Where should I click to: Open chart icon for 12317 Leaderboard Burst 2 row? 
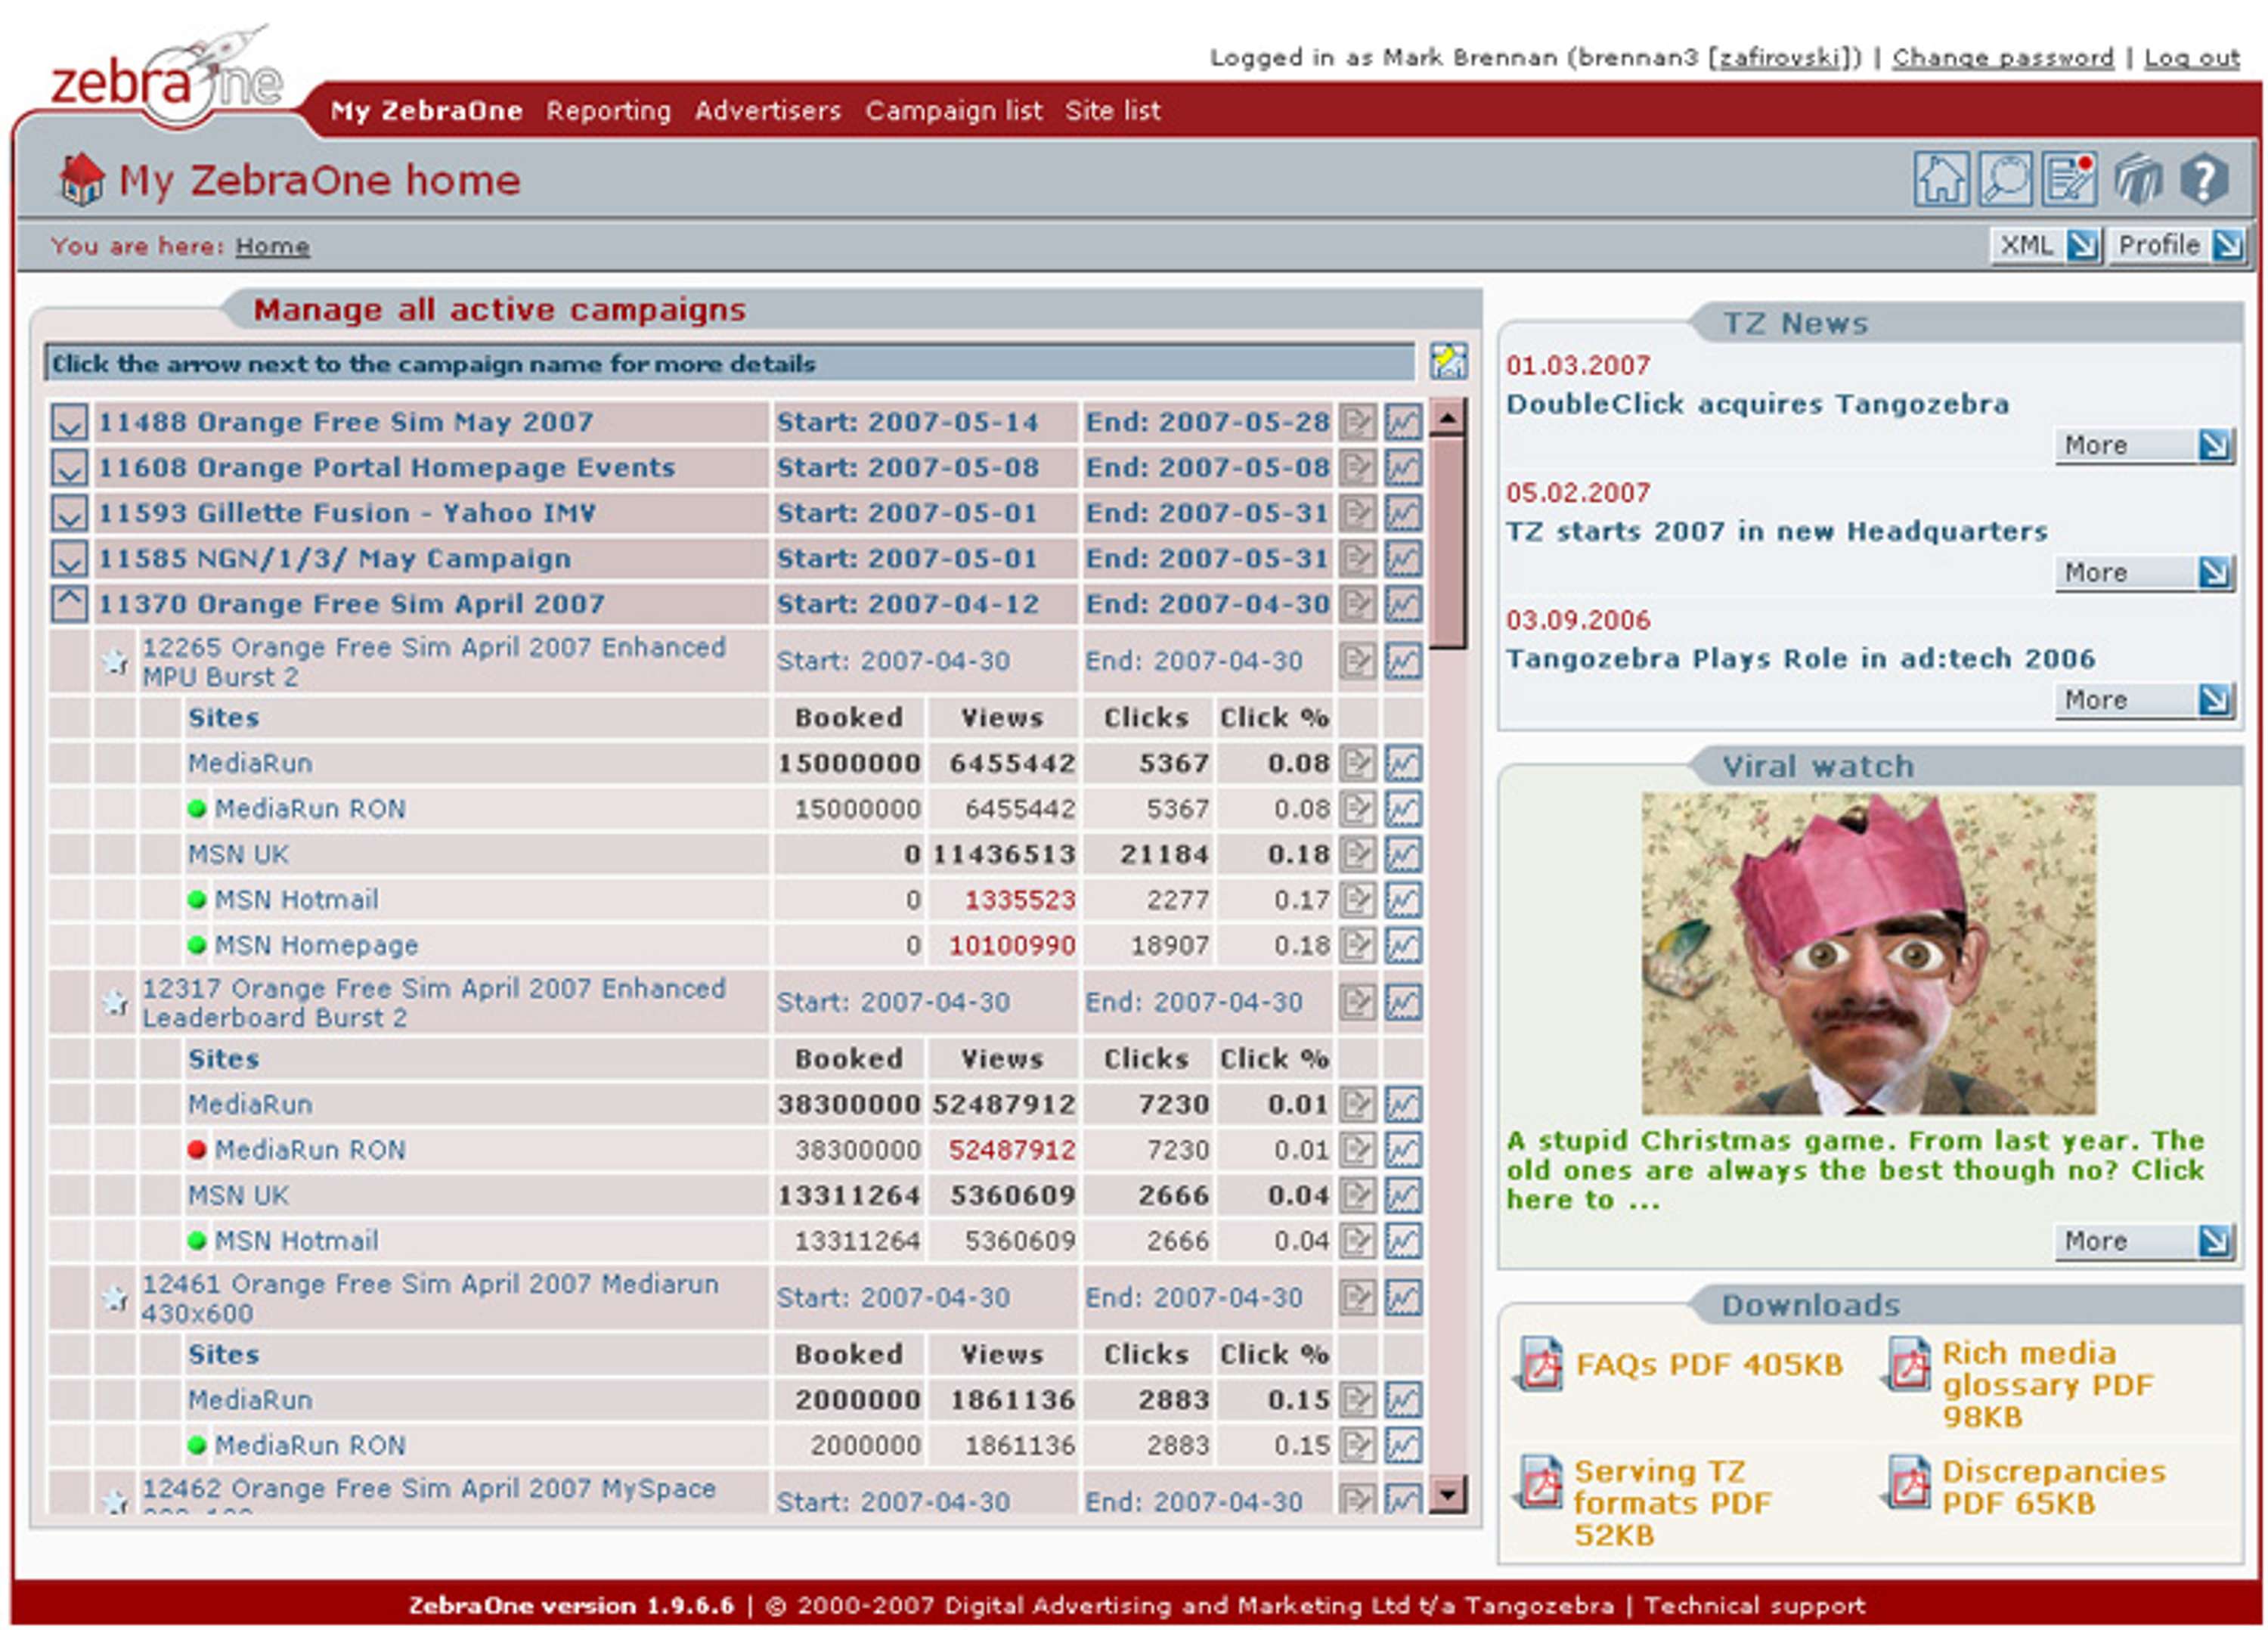point(1403,1002)
